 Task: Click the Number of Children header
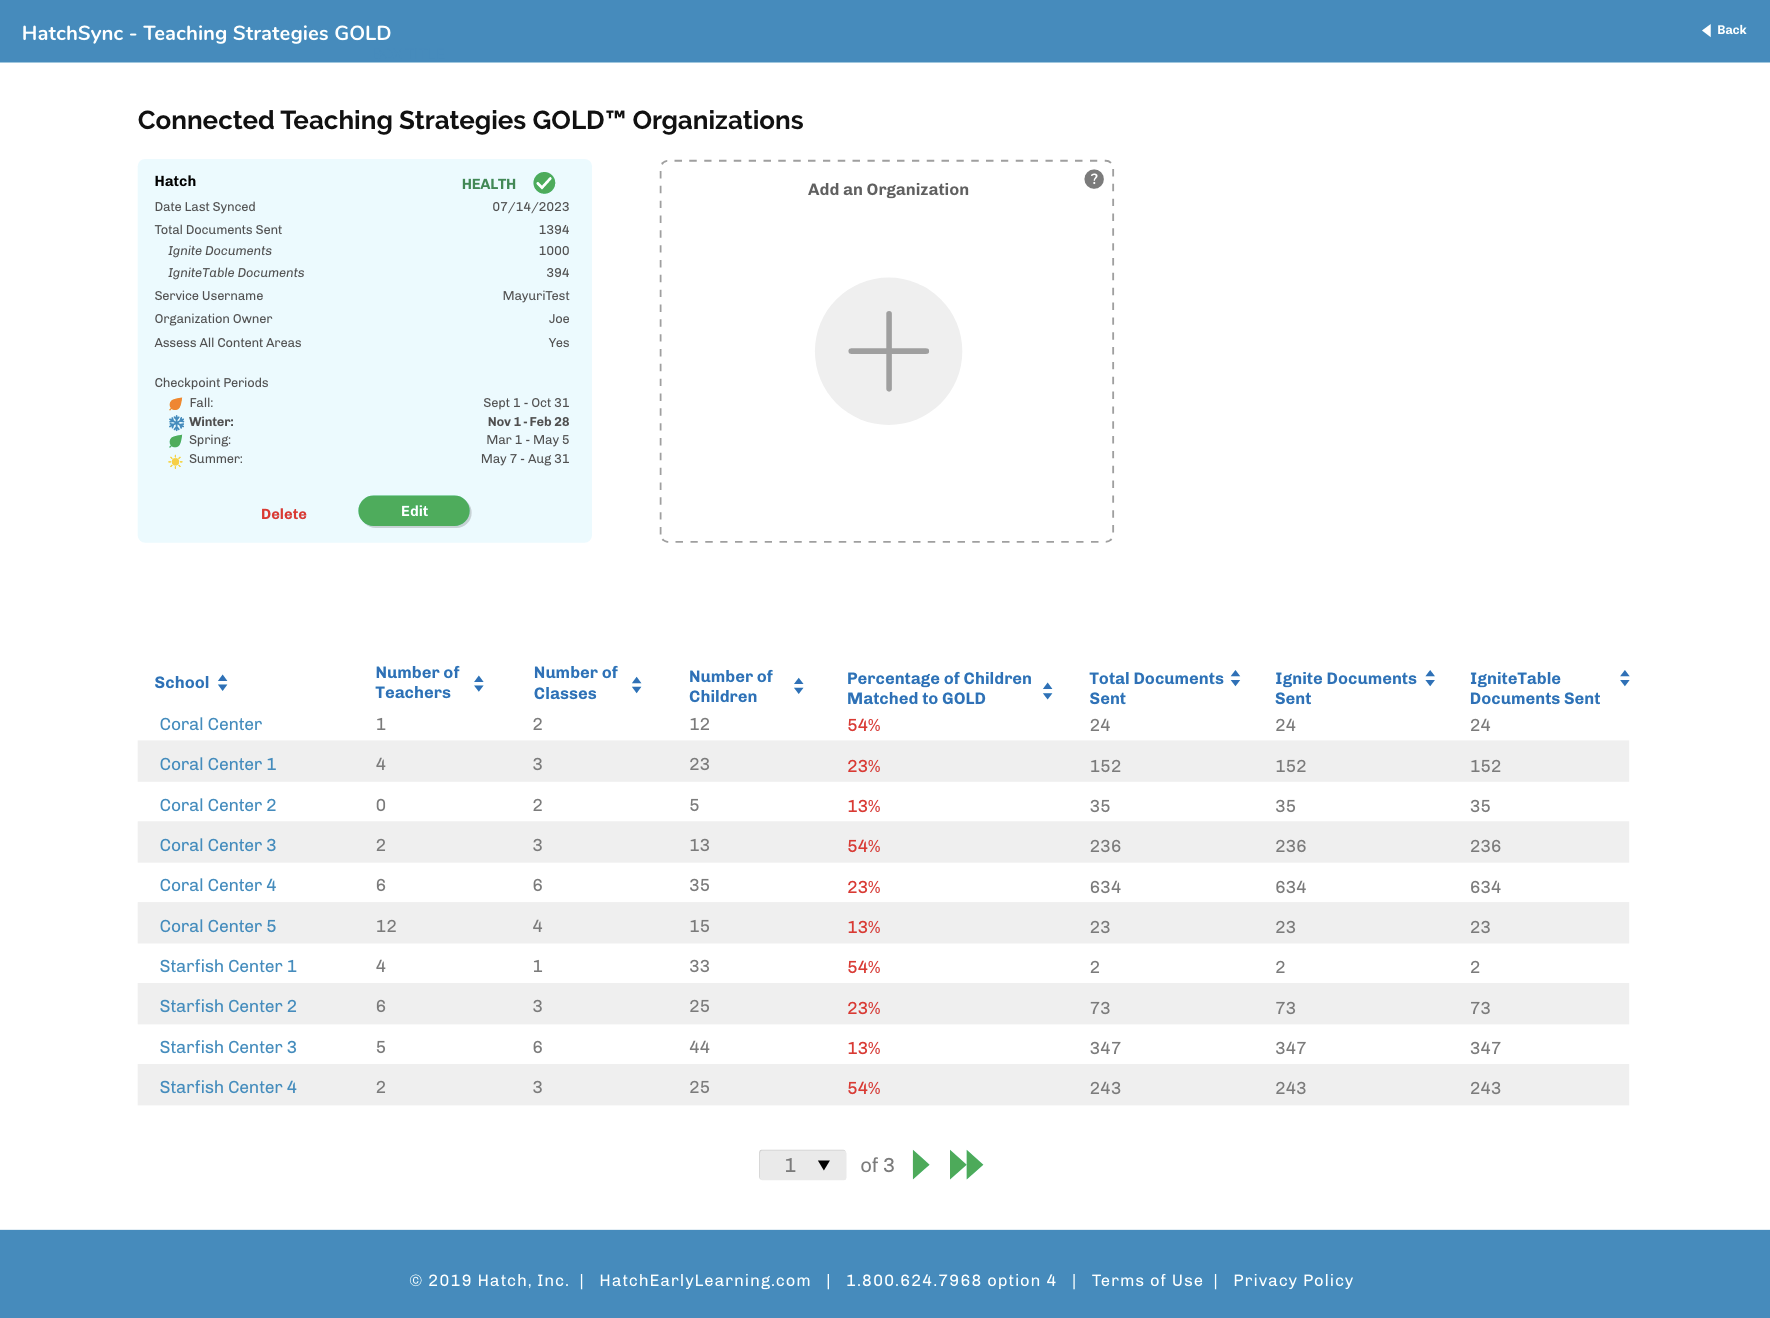tap(730, 687)
